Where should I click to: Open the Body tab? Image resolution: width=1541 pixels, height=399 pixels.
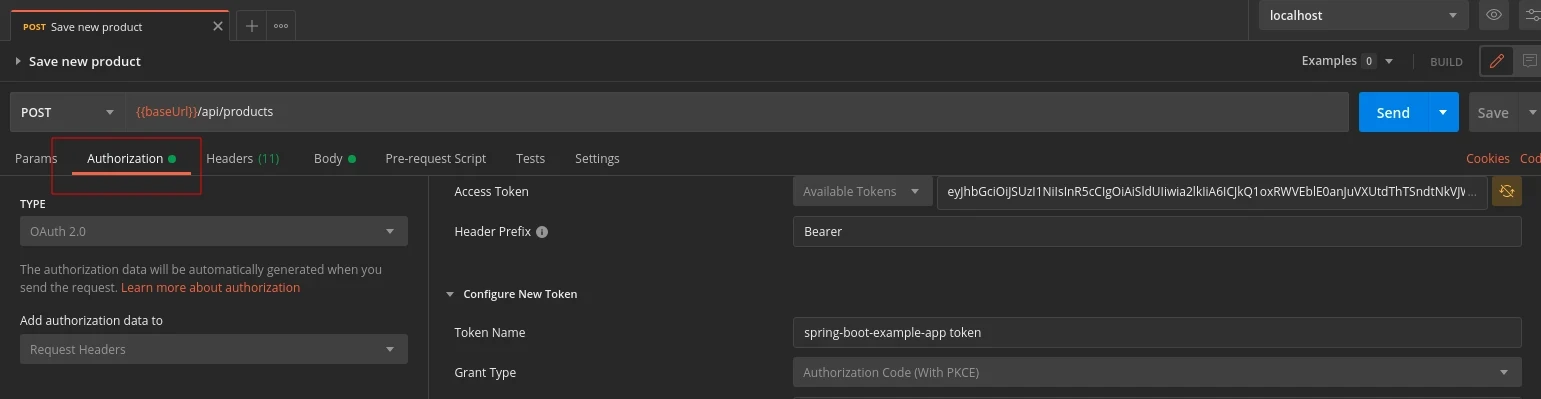(x=335, y=158)
